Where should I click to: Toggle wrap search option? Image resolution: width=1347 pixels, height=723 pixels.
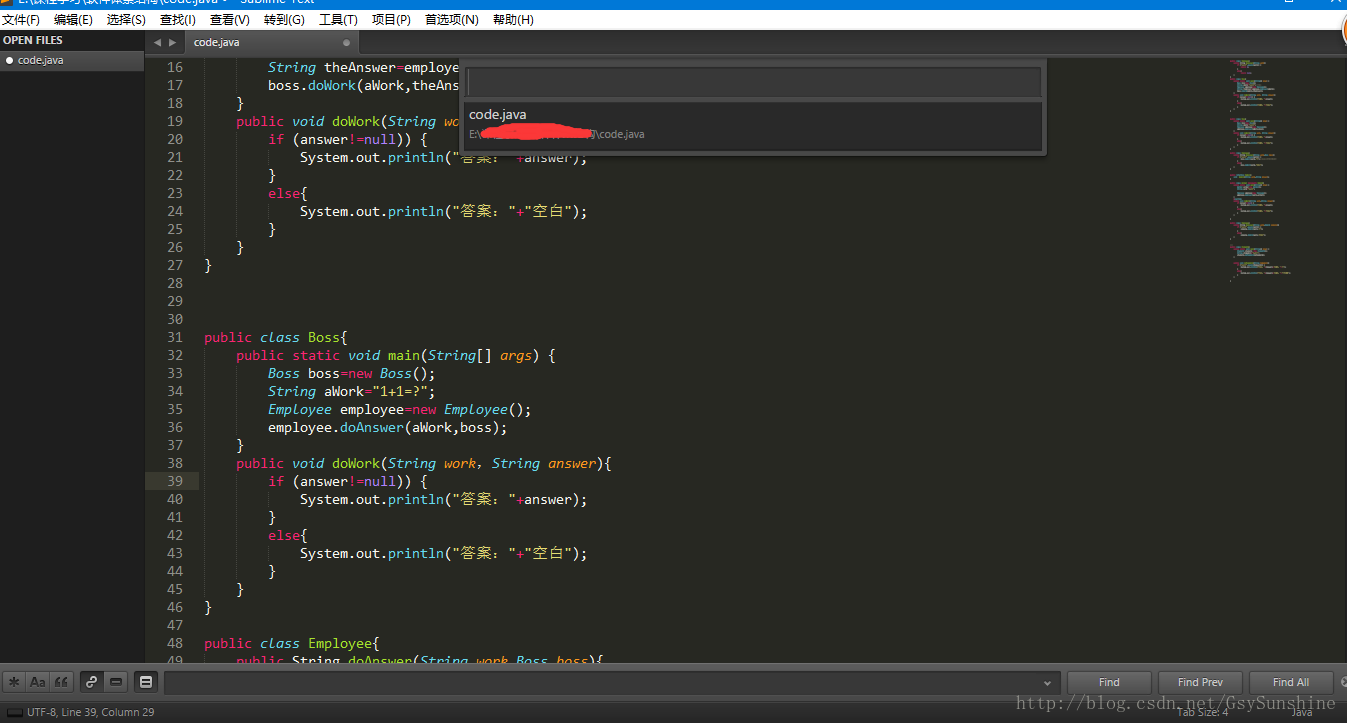tap(91, 682)
